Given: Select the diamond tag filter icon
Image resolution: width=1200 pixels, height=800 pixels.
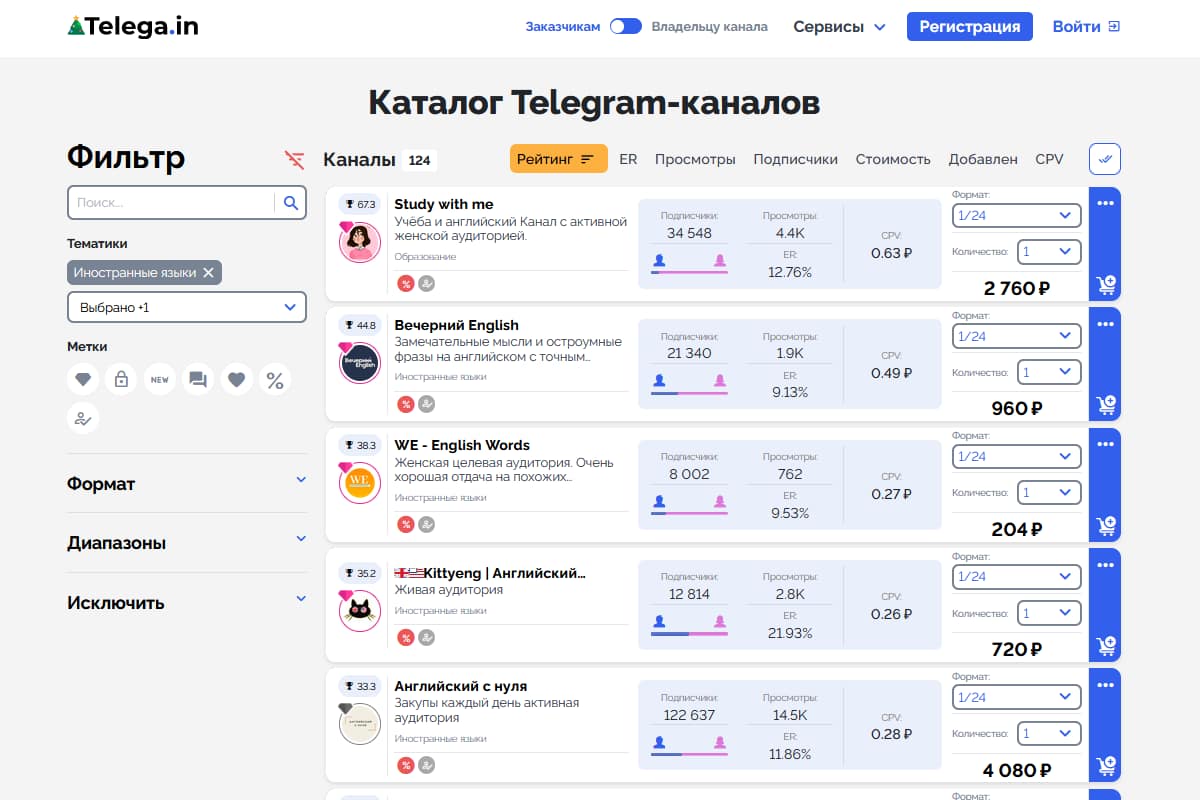Looking at the screenshot, I should pyautogui.click(x=83, y=379).
